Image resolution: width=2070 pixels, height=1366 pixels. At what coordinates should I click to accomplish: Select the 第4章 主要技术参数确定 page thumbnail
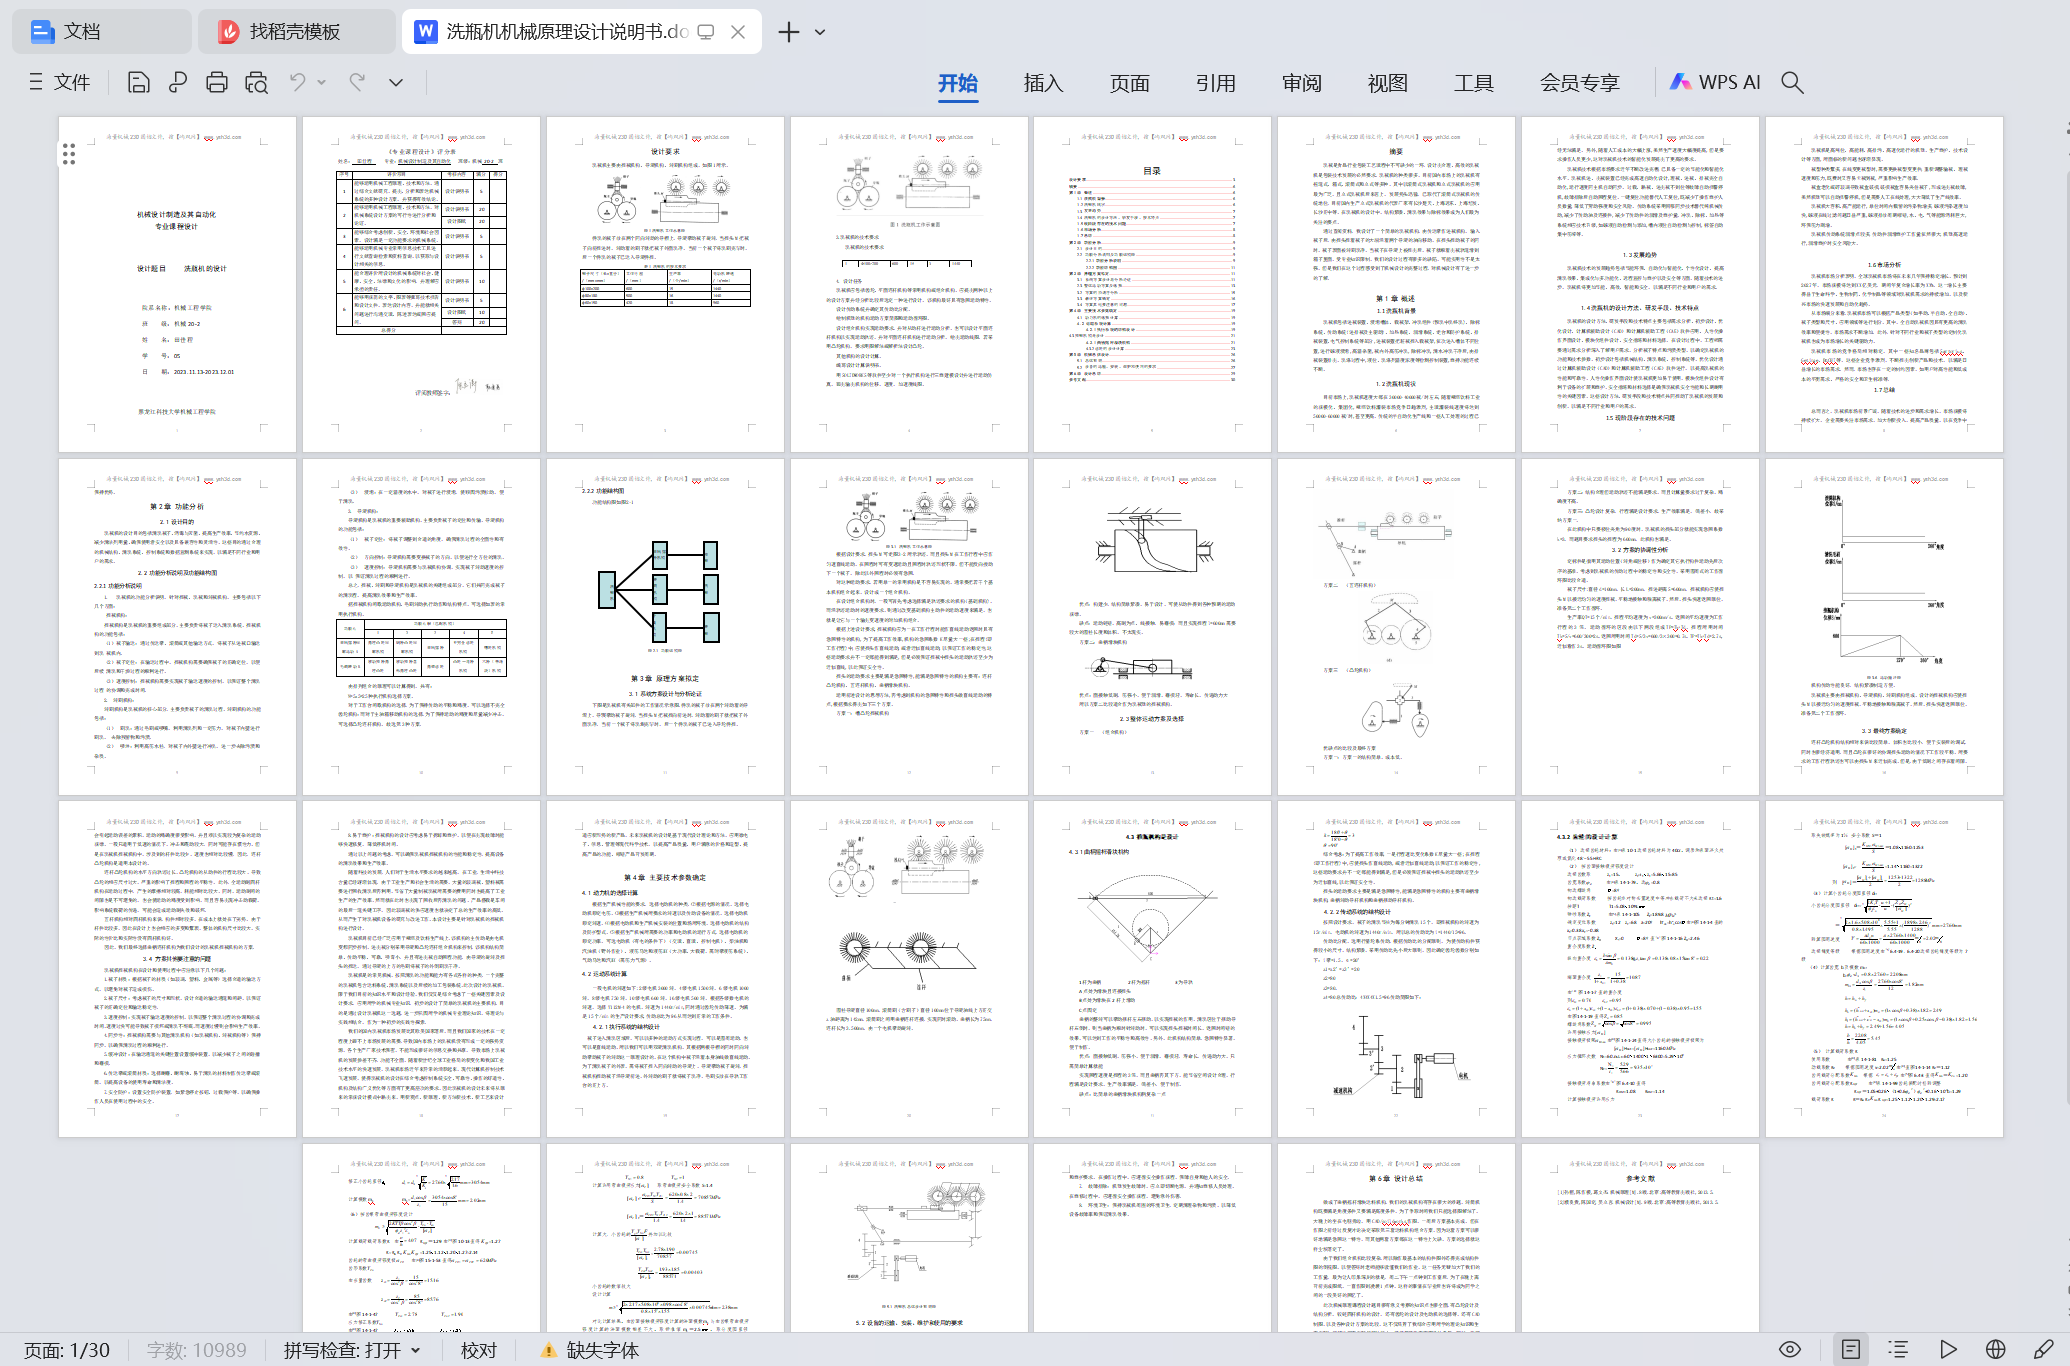[x=665, y=969]
